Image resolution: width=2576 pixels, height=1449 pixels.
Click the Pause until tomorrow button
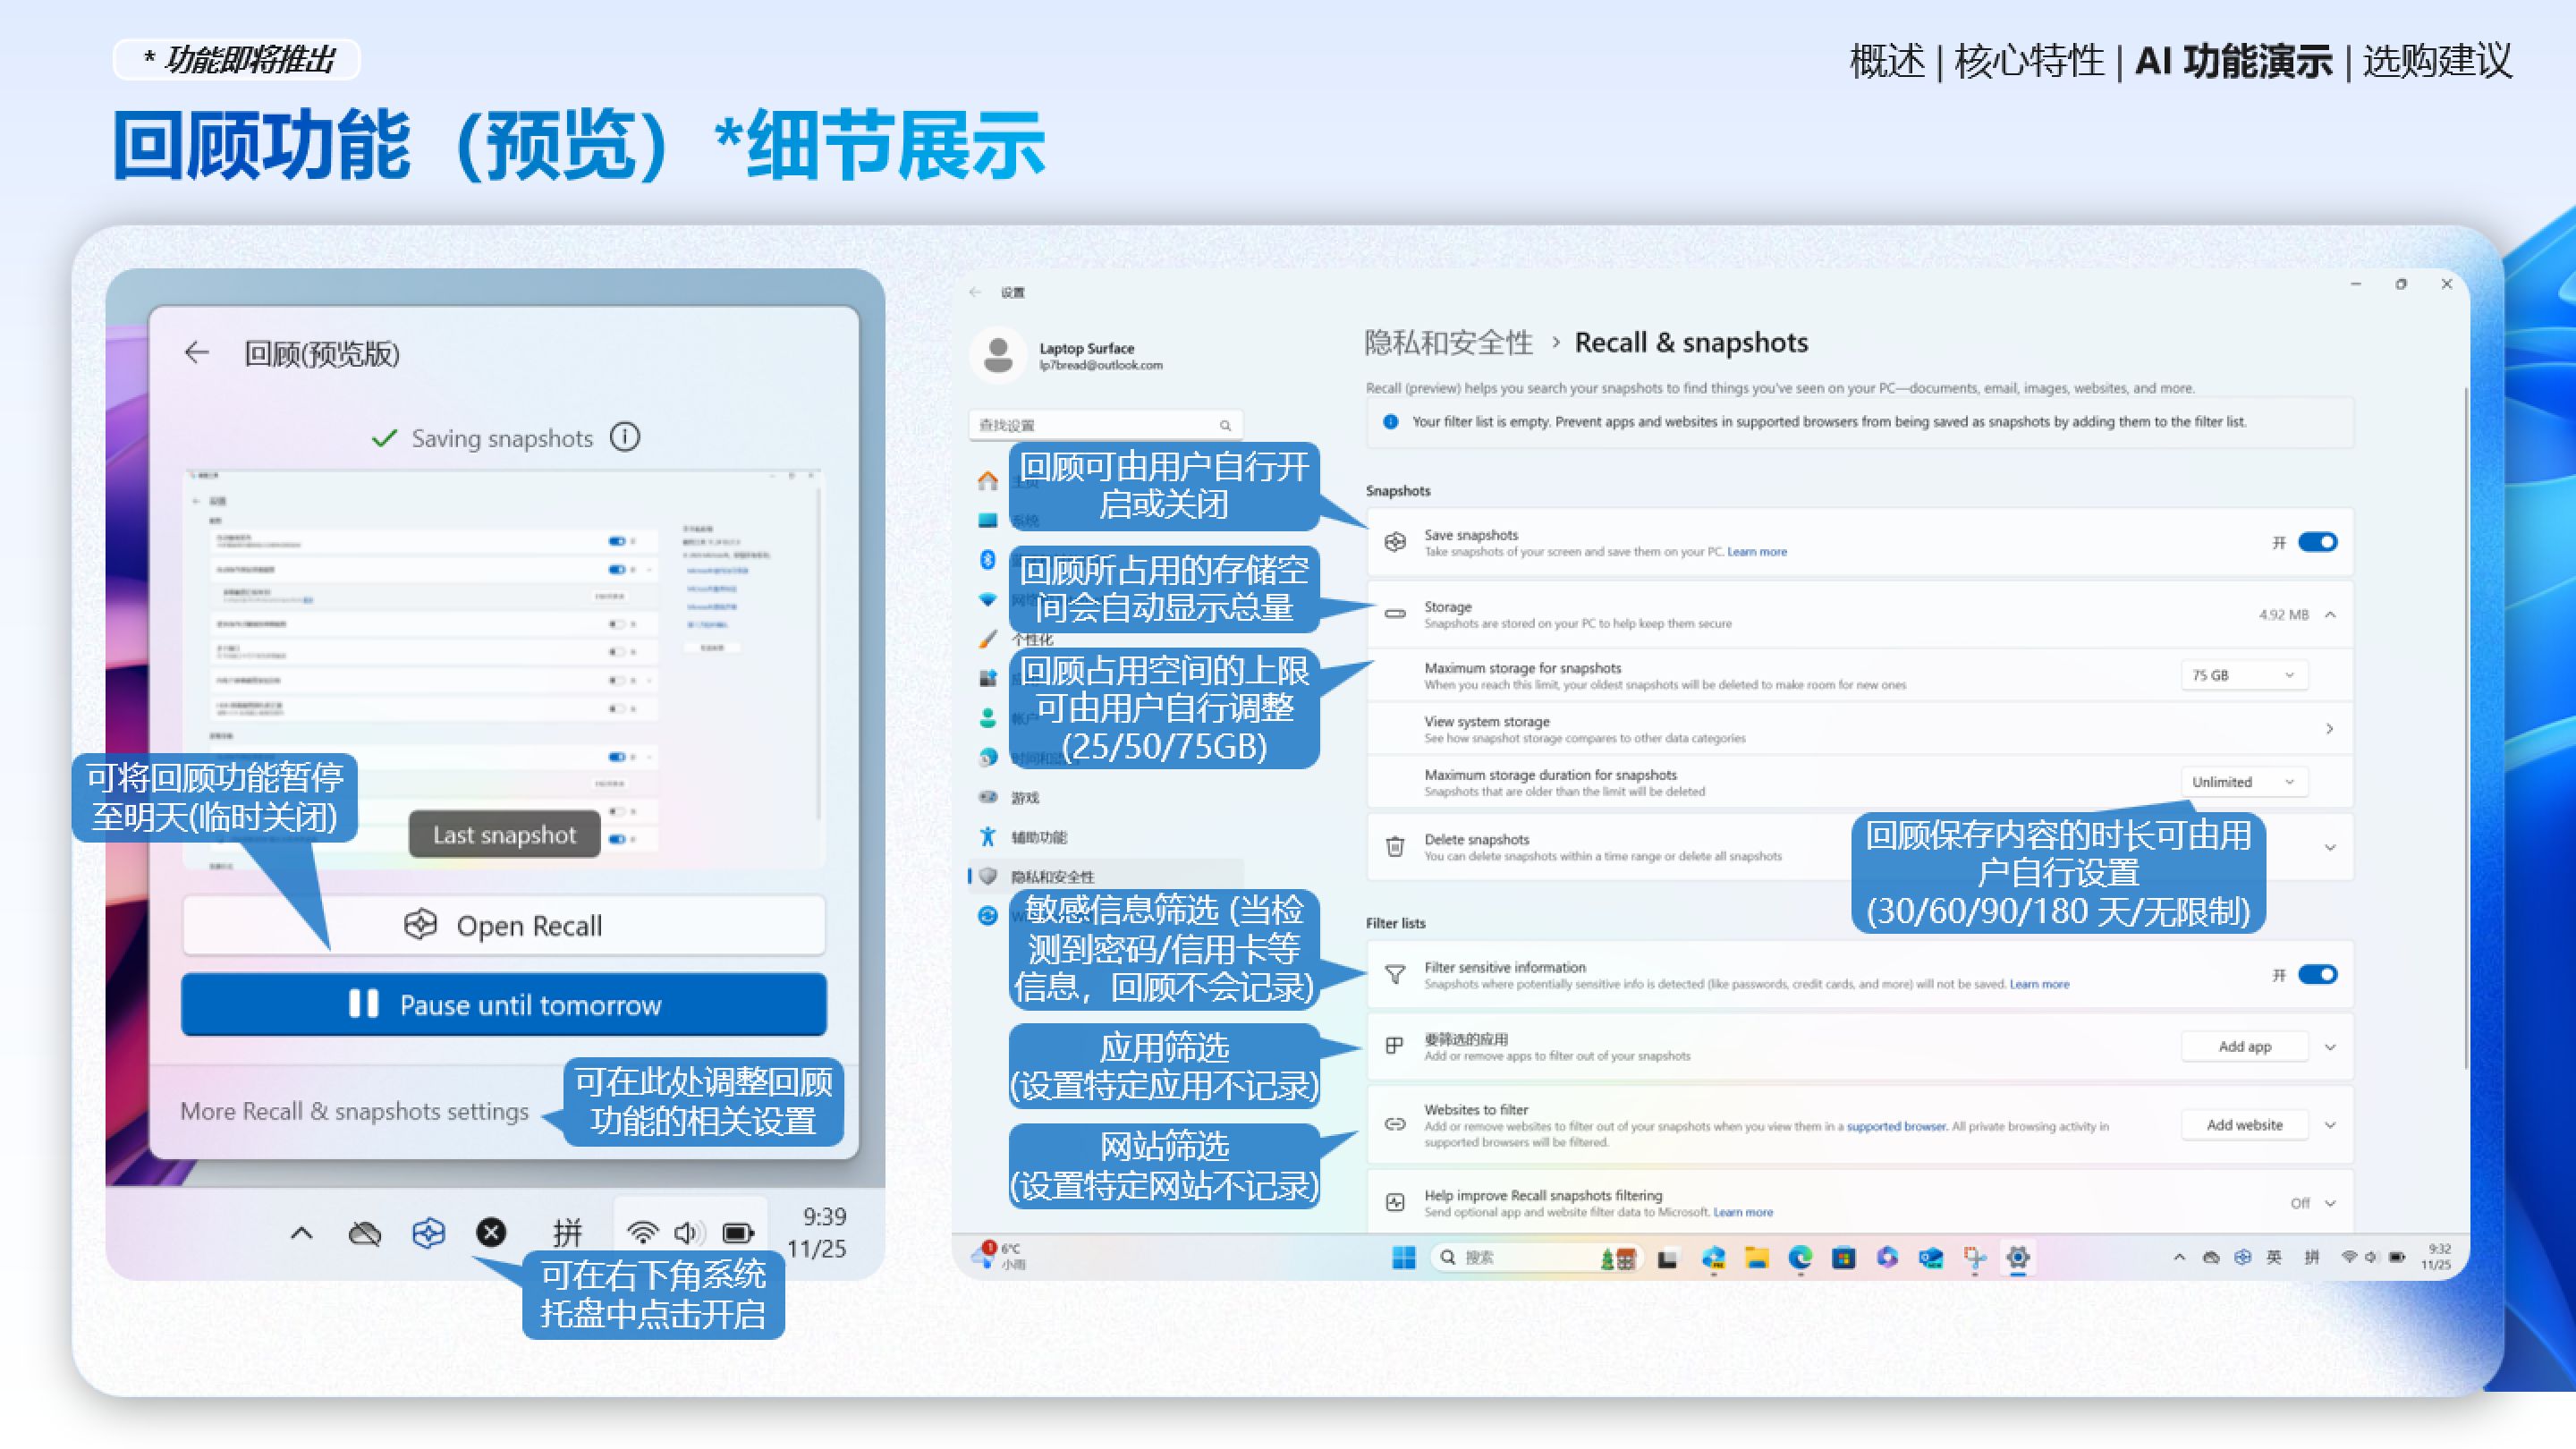pyautogui.click(x=504, y=1004)
